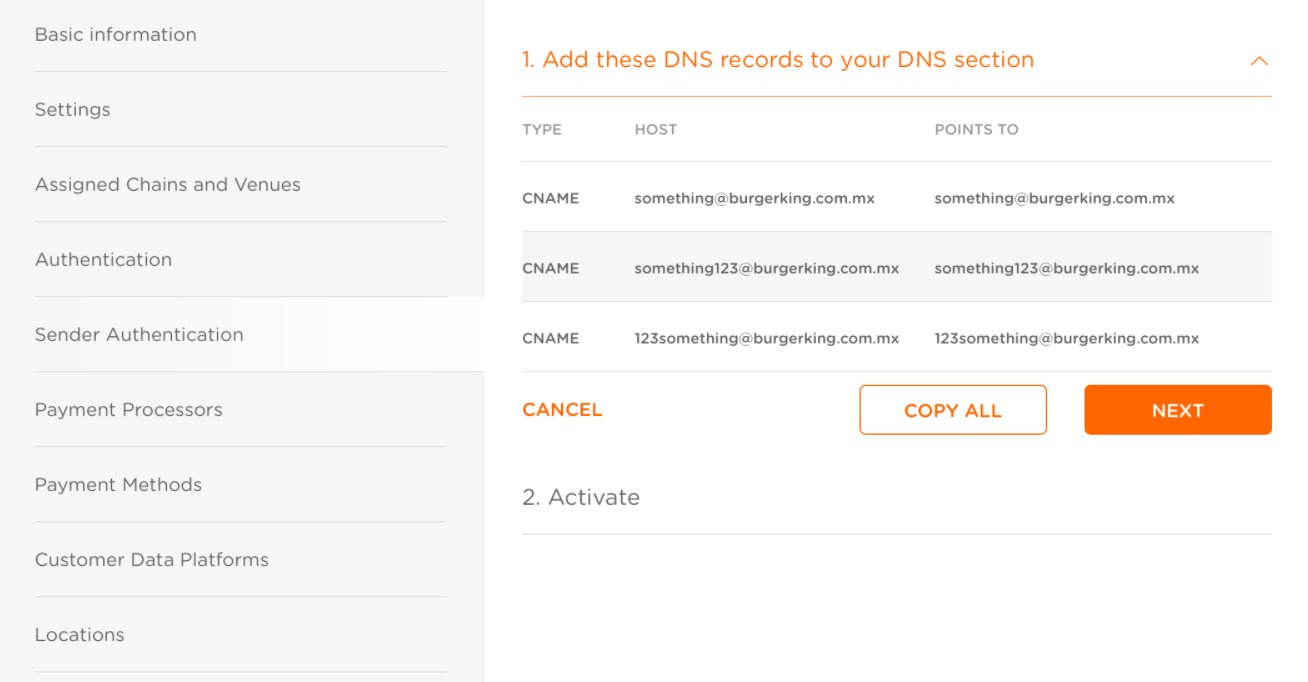Image resolution: width=1308 pixels, height=682 pixels.
Task: Open Assigned Chains and Venues
Action: tap(168, 184)
